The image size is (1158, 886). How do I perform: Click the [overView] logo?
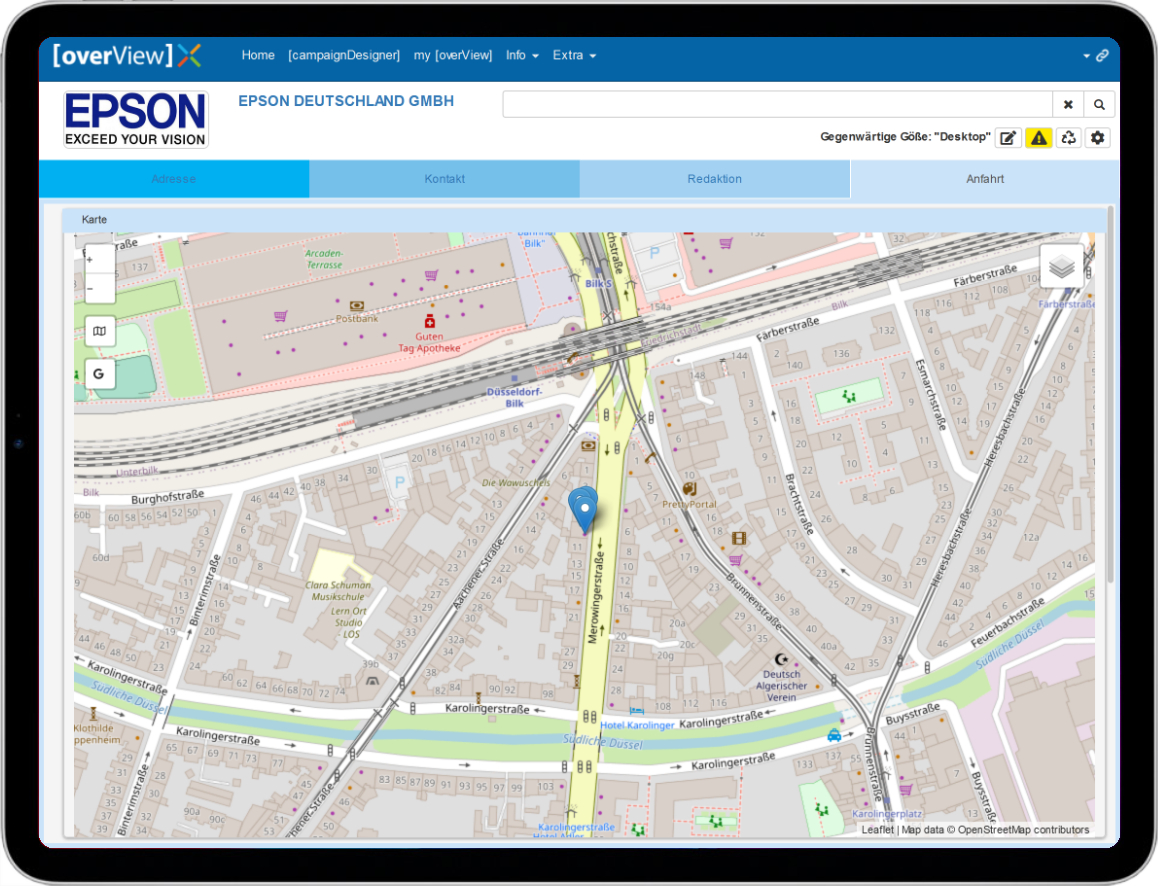[127, 55]
